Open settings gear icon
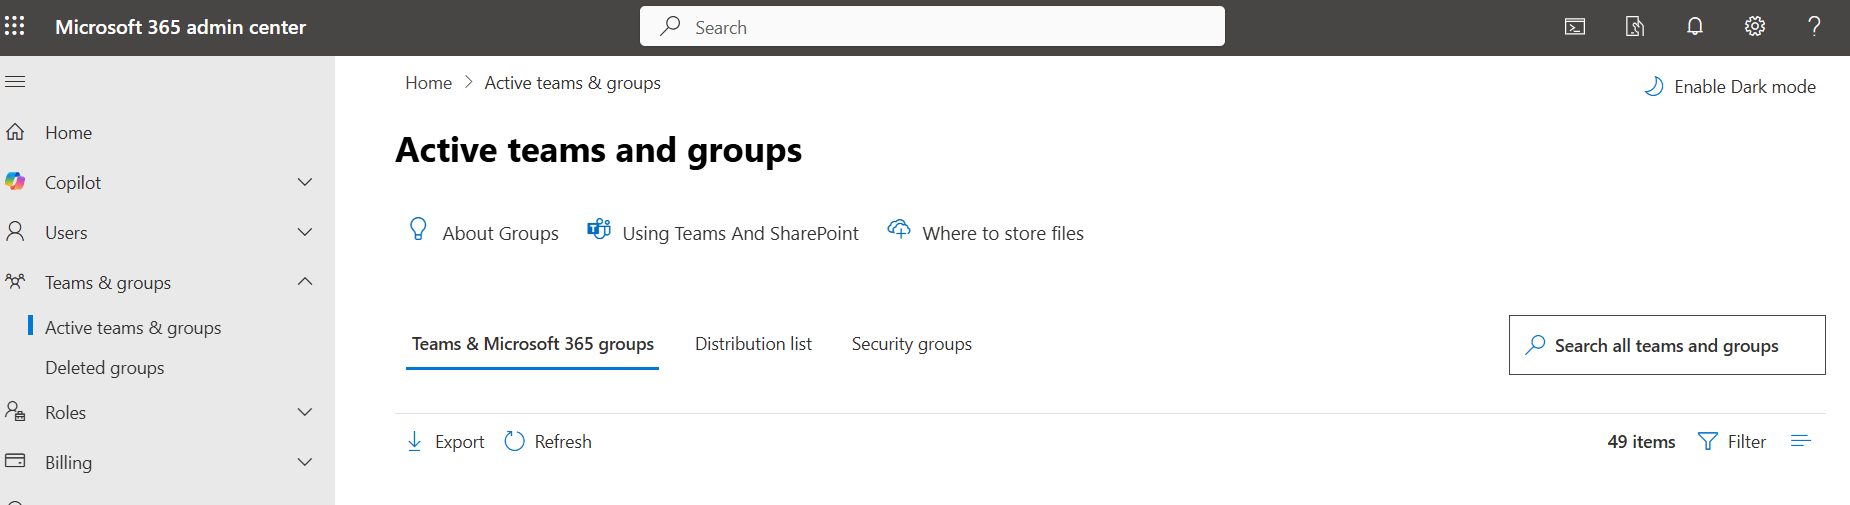 (1755, 27)
